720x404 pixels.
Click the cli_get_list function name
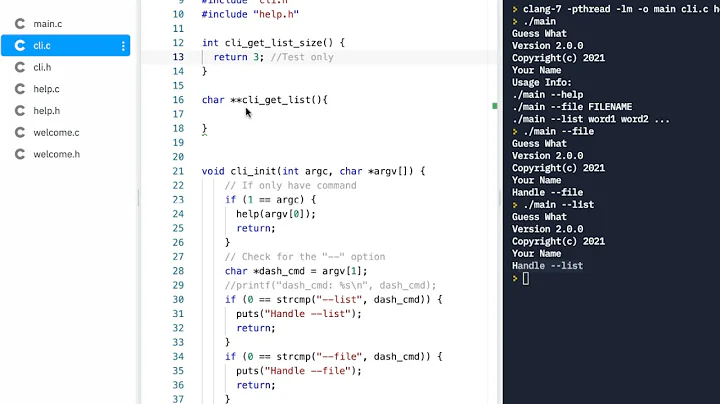[276, 100]
